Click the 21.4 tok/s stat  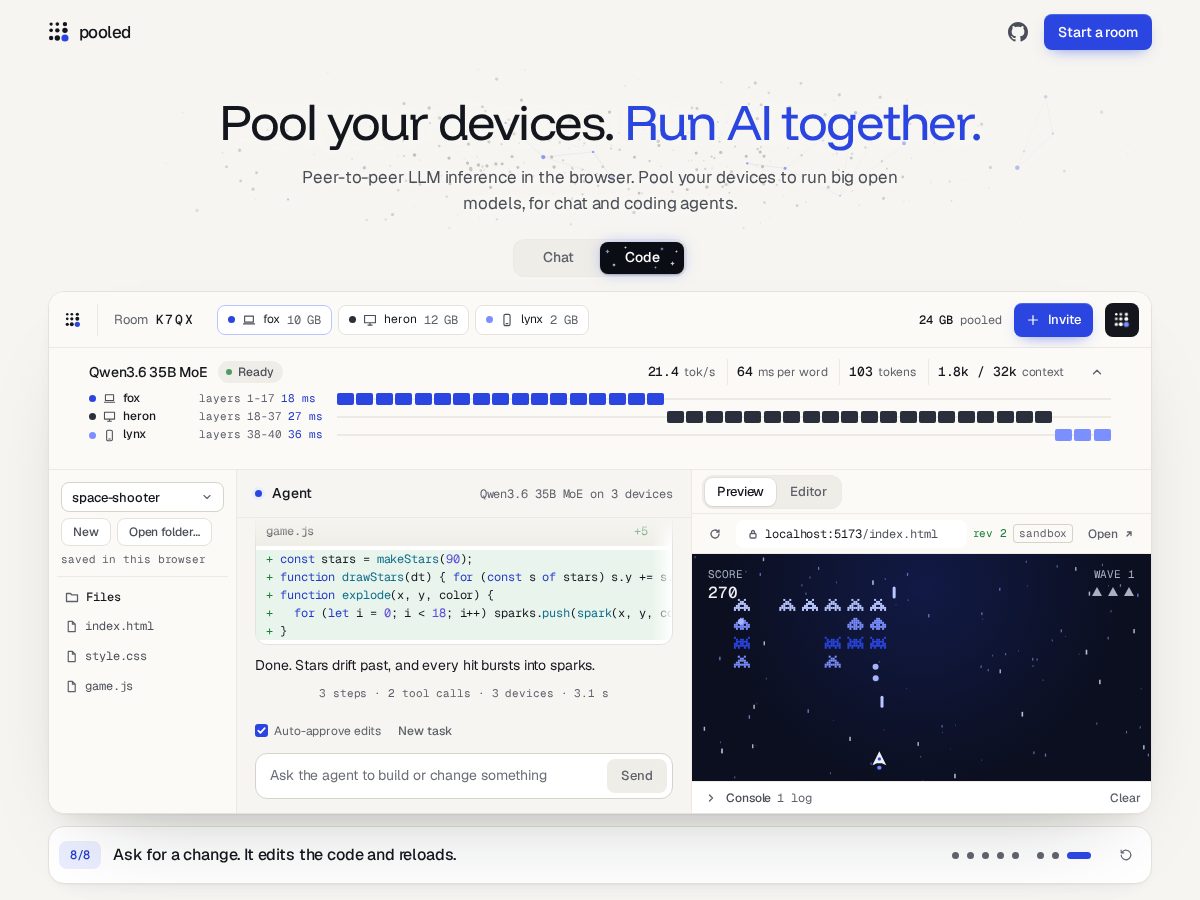pyautogui.click(x=681, y=372)
